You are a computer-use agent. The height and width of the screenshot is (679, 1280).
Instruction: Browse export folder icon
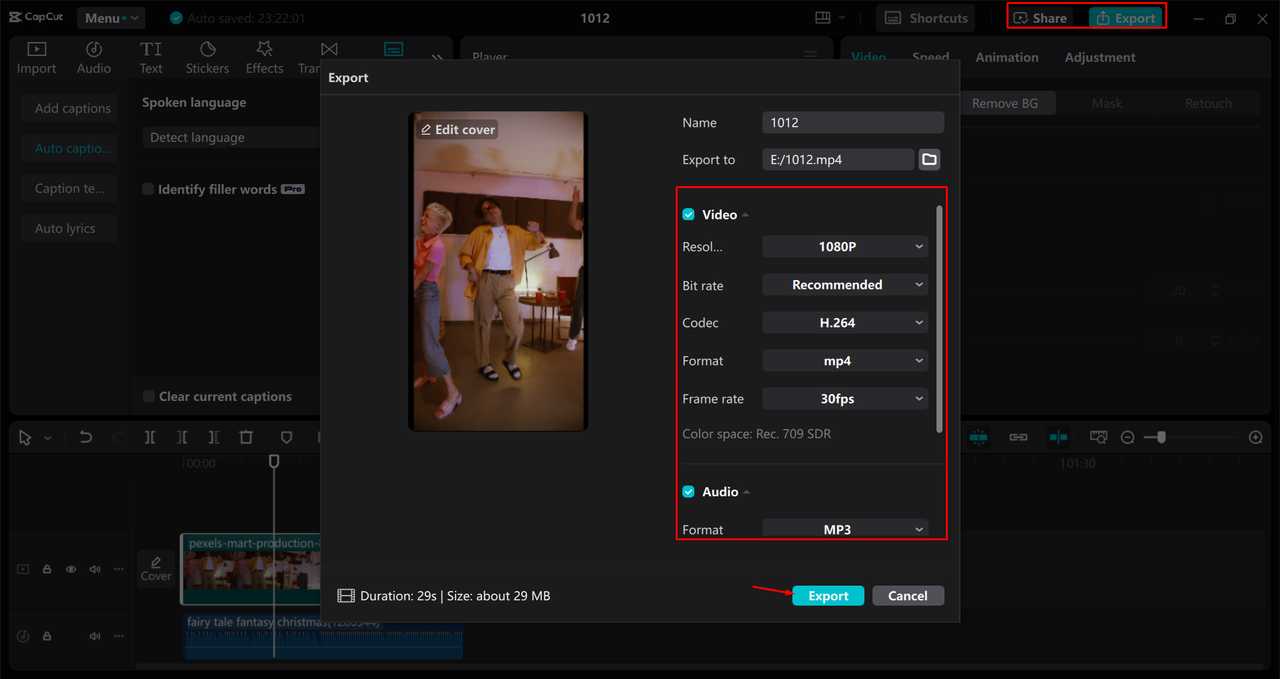click(x=929, y=160)
